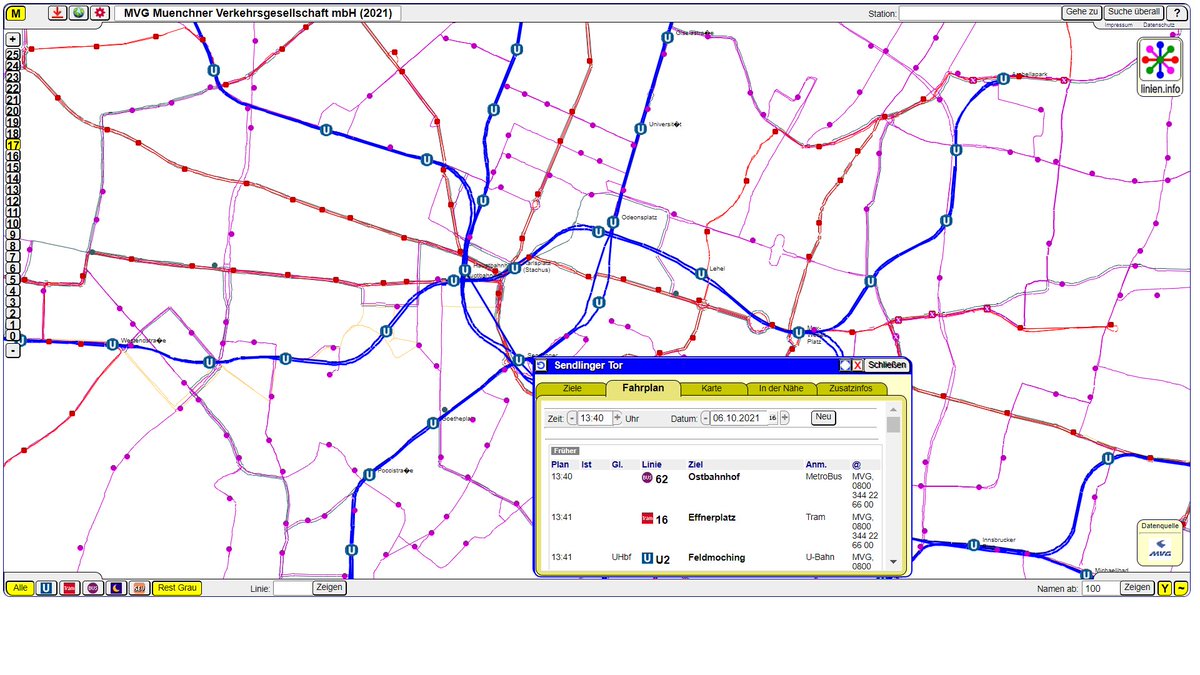Open the calendar picker icon beside Datum
Image resolution: width=1200 pixels, height=675 pixels.
[772, 418]
